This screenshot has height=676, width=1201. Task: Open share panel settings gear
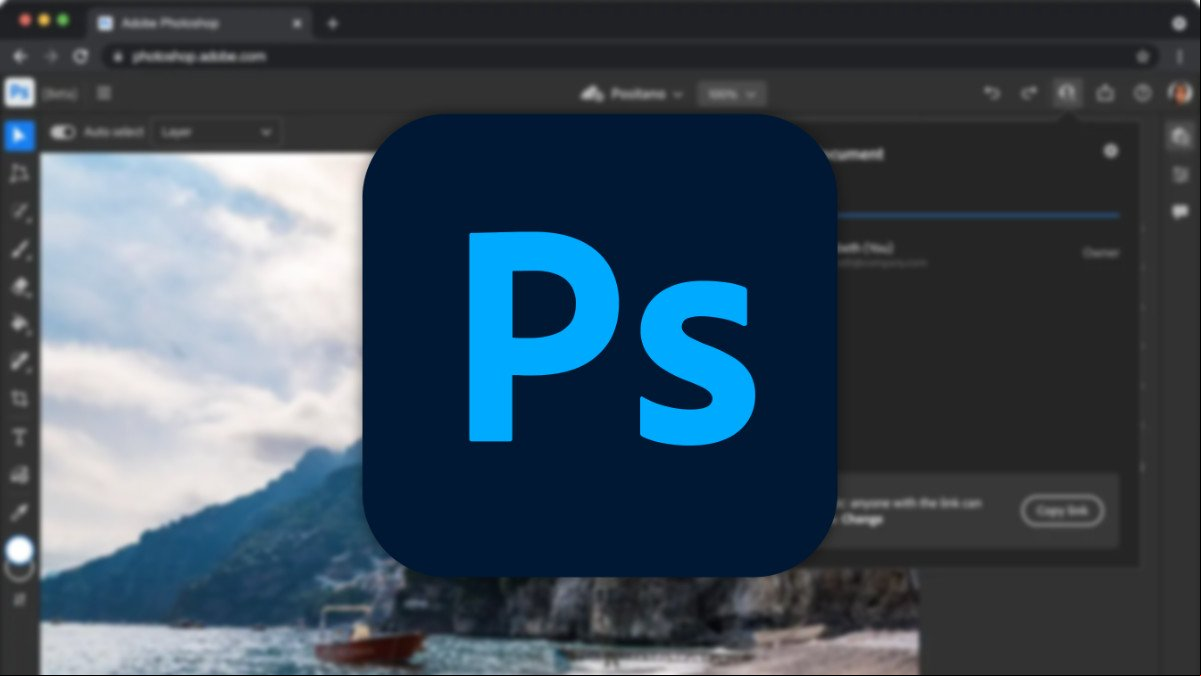(1110, 151)
